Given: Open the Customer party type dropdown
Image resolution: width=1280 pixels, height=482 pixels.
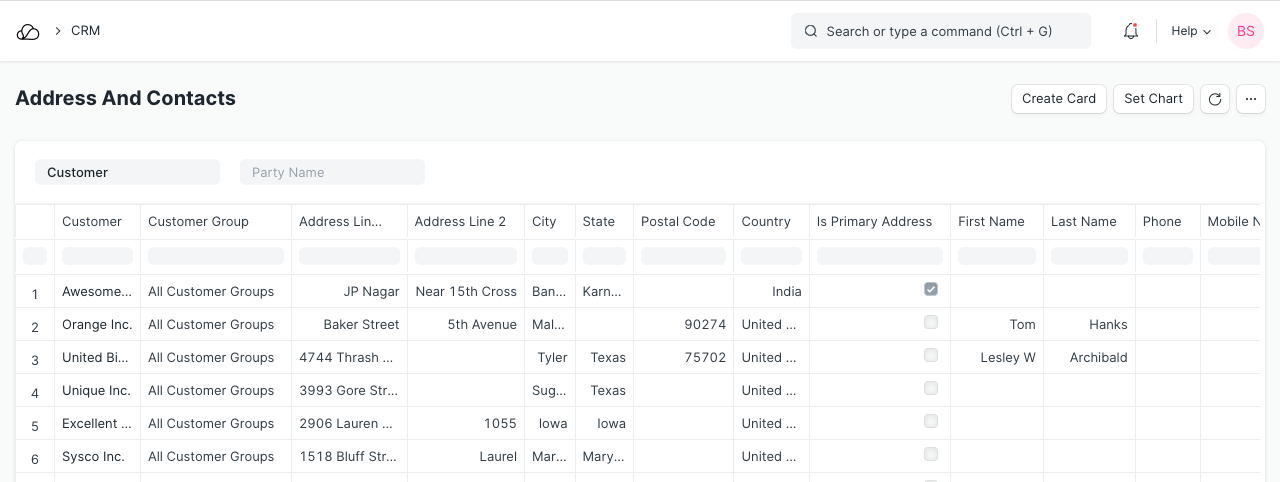Looking at the screenshot, I should (127, 172).
